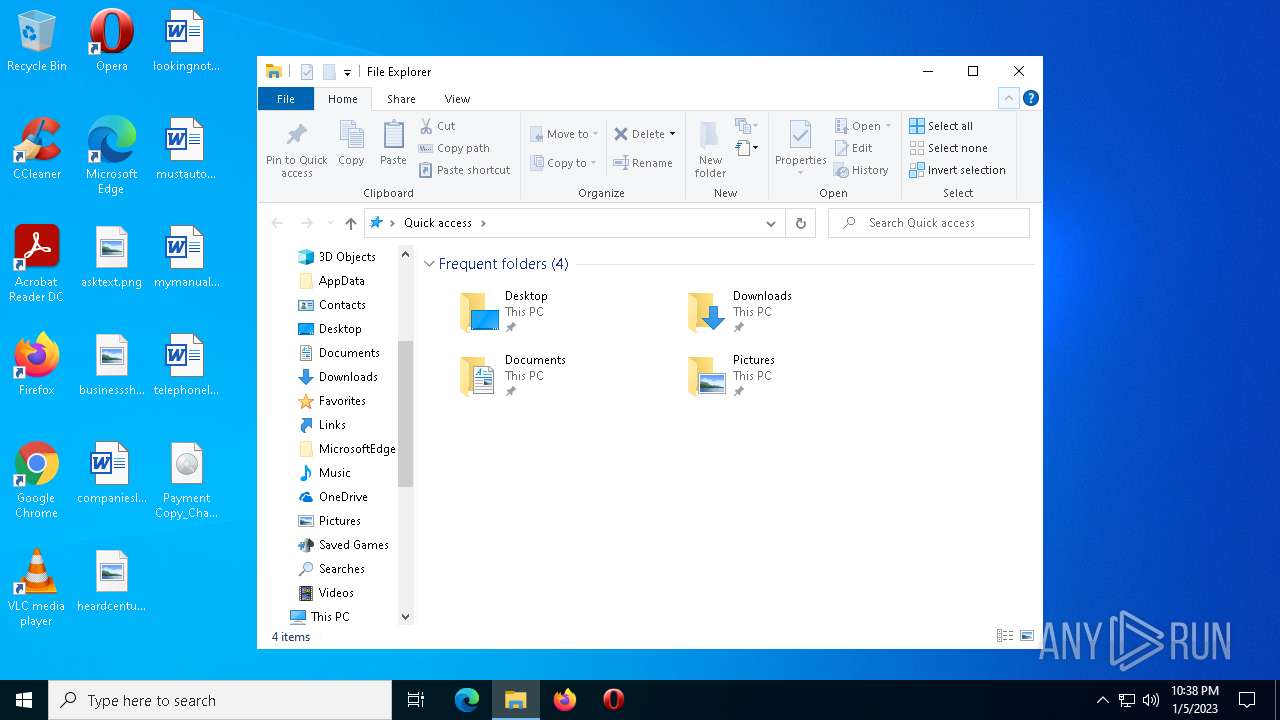
Task: Collapse the ribbon with the chevron
Action: [1009, 98]
